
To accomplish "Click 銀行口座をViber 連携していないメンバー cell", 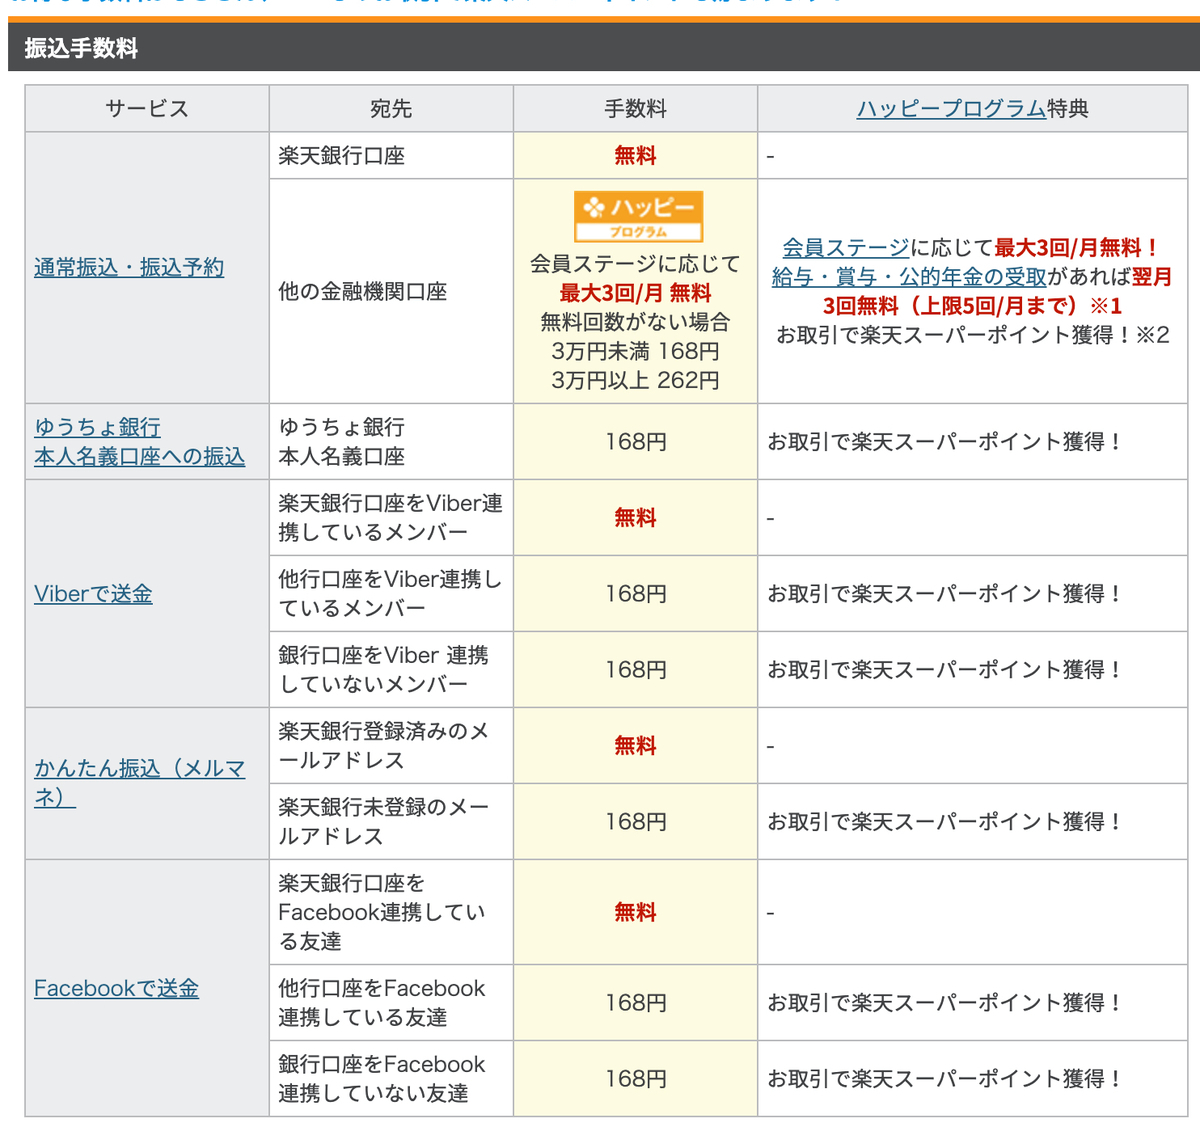I will pos(391,670).
